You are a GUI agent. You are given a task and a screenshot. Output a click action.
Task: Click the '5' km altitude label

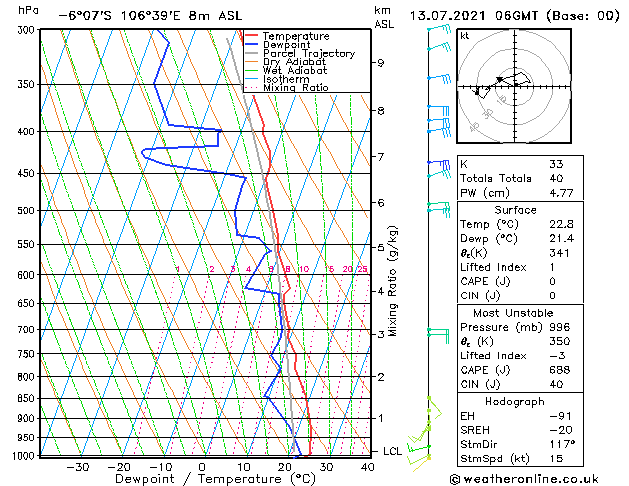(381, 247)
